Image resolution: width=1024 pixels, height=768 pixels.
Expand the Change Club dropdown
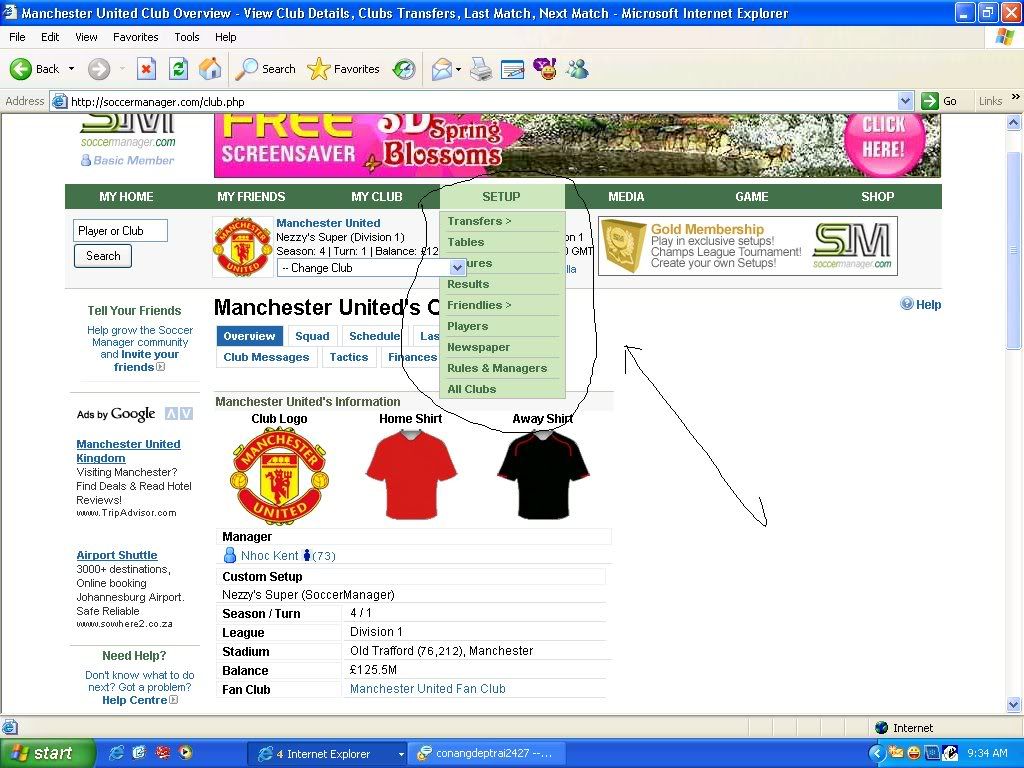coord(457,268)
